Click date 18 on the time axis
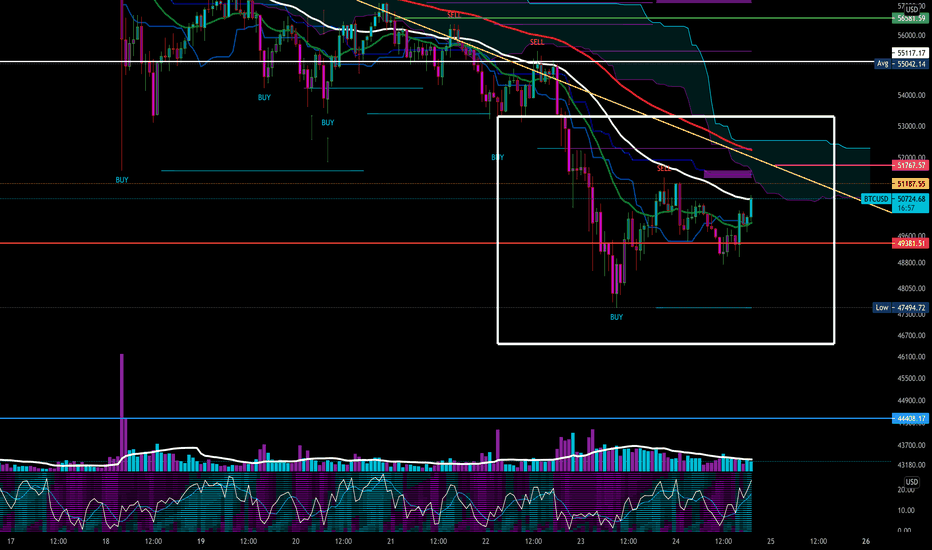This screenshot has height=550, width=932. click(x=106, y=541)
